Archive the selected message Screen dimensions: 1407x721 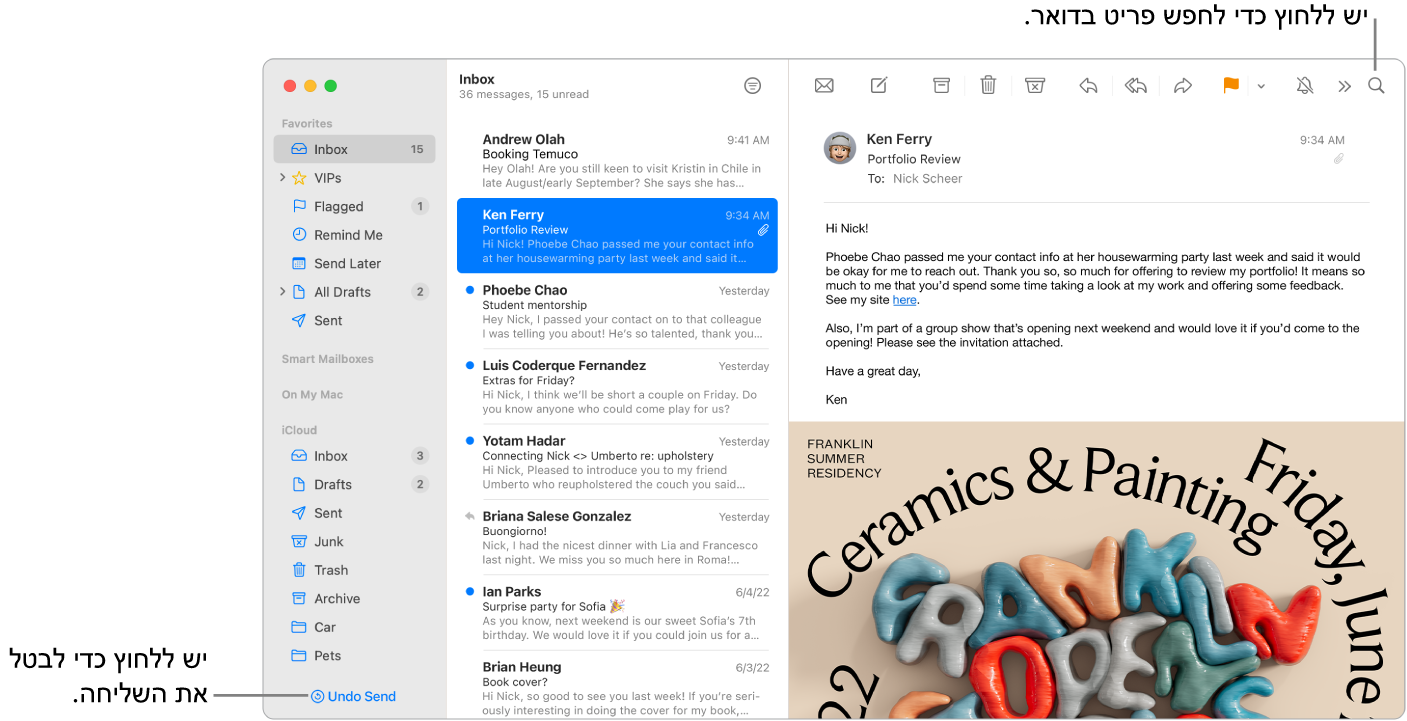941,86
